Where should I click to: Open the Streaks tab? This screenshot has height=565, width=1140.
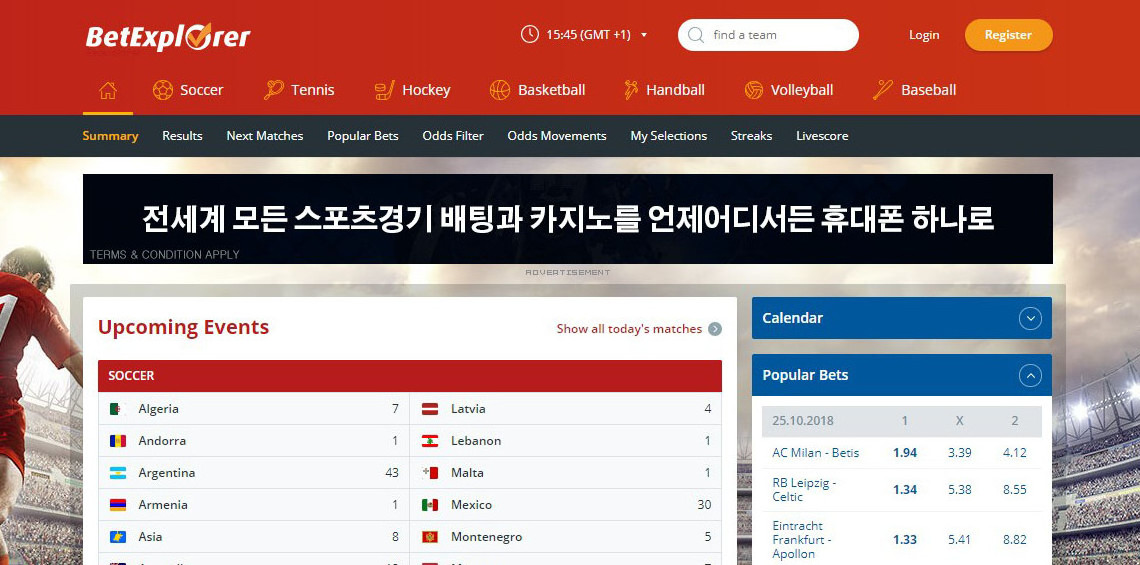tap(752, 136)
